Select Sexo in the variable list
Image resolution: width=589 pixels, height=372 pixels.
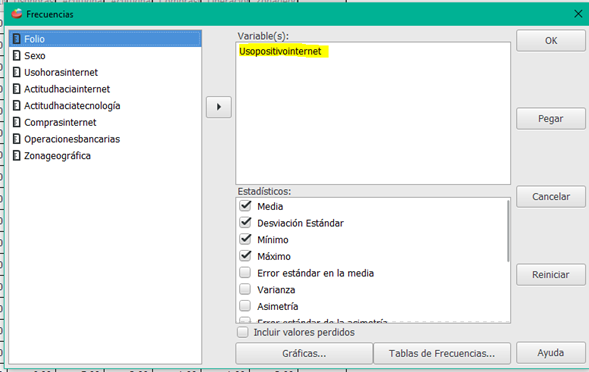(105, 56)
